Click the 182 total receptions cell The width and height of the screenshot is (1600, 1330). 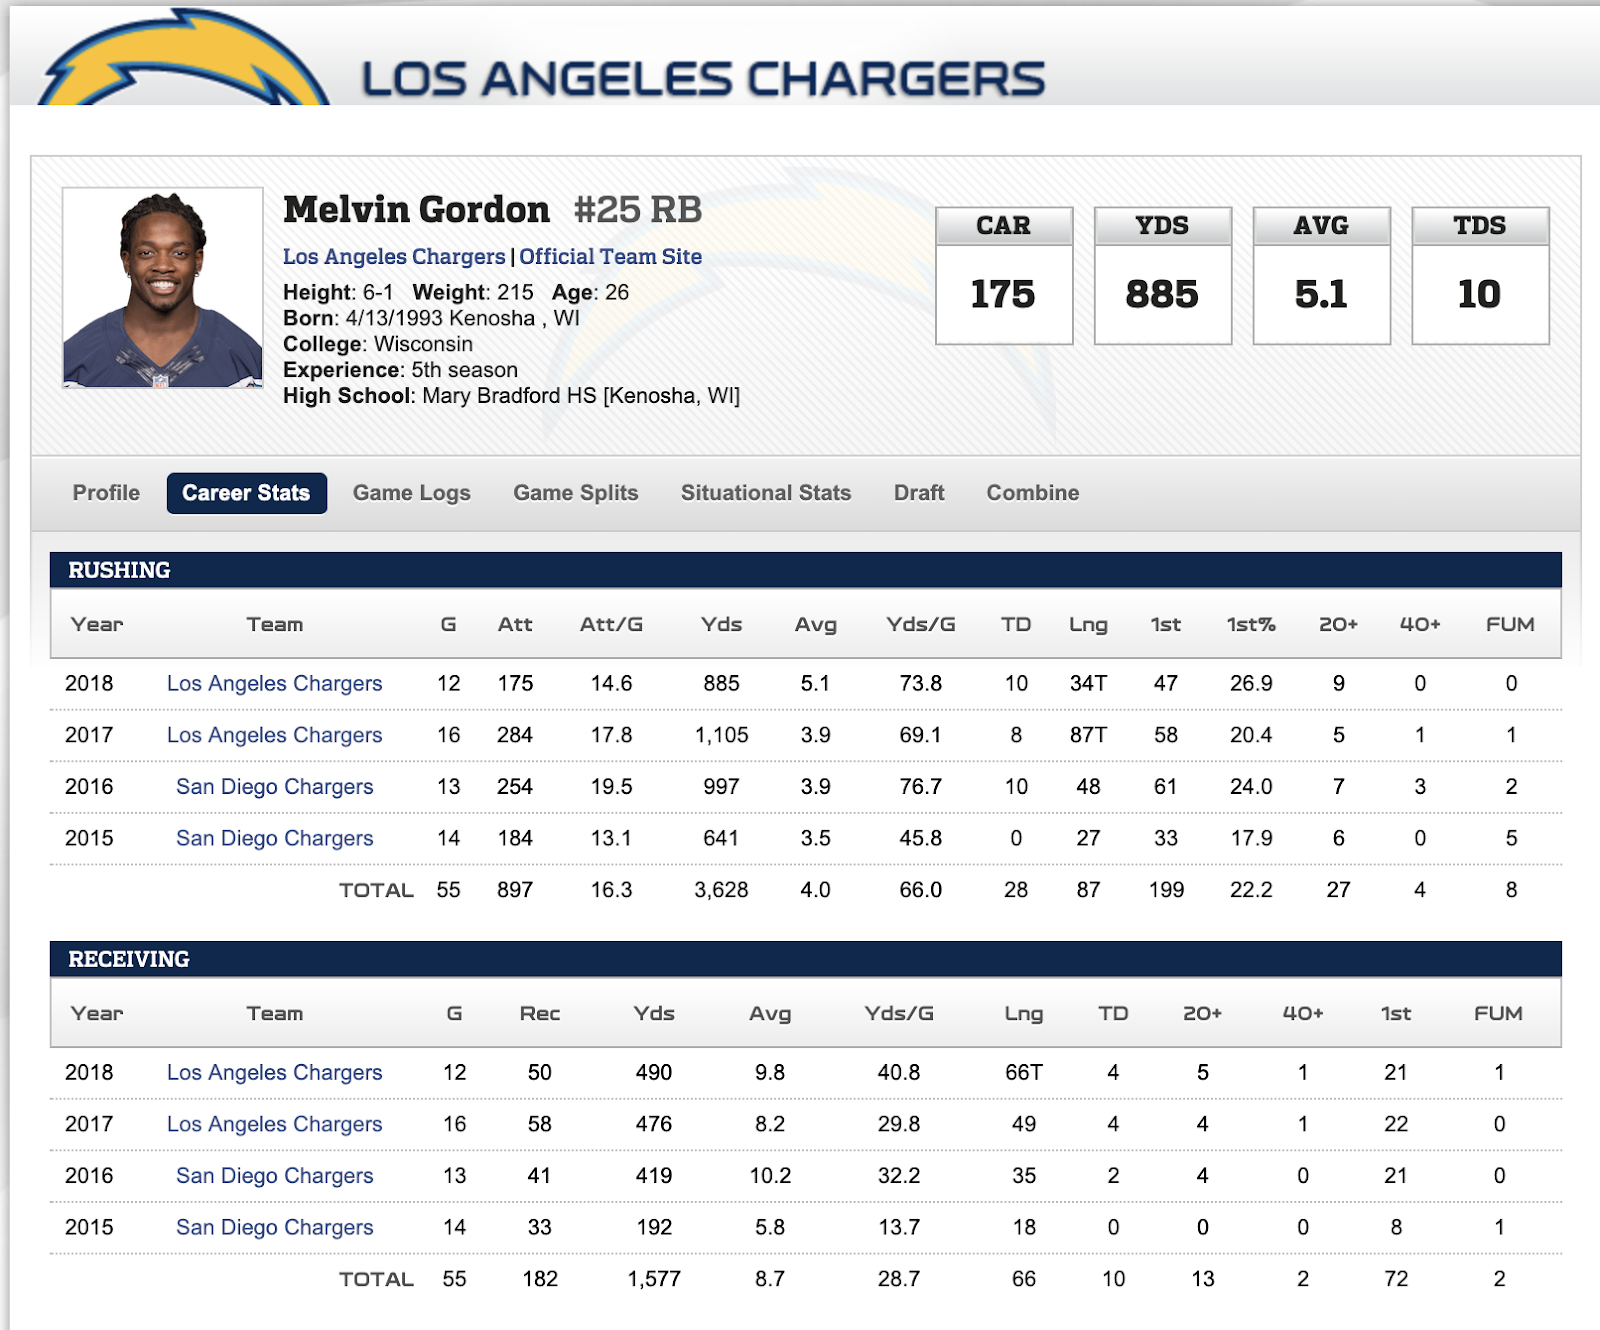[540, 1280]
